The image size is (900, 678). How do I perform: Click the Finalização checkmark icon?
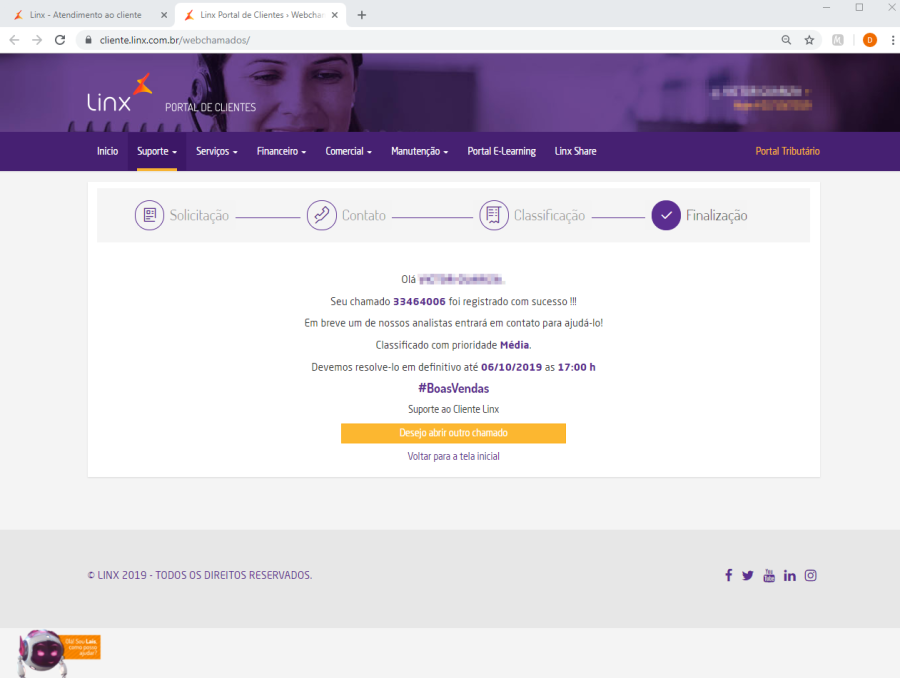[x=666, y=215]
